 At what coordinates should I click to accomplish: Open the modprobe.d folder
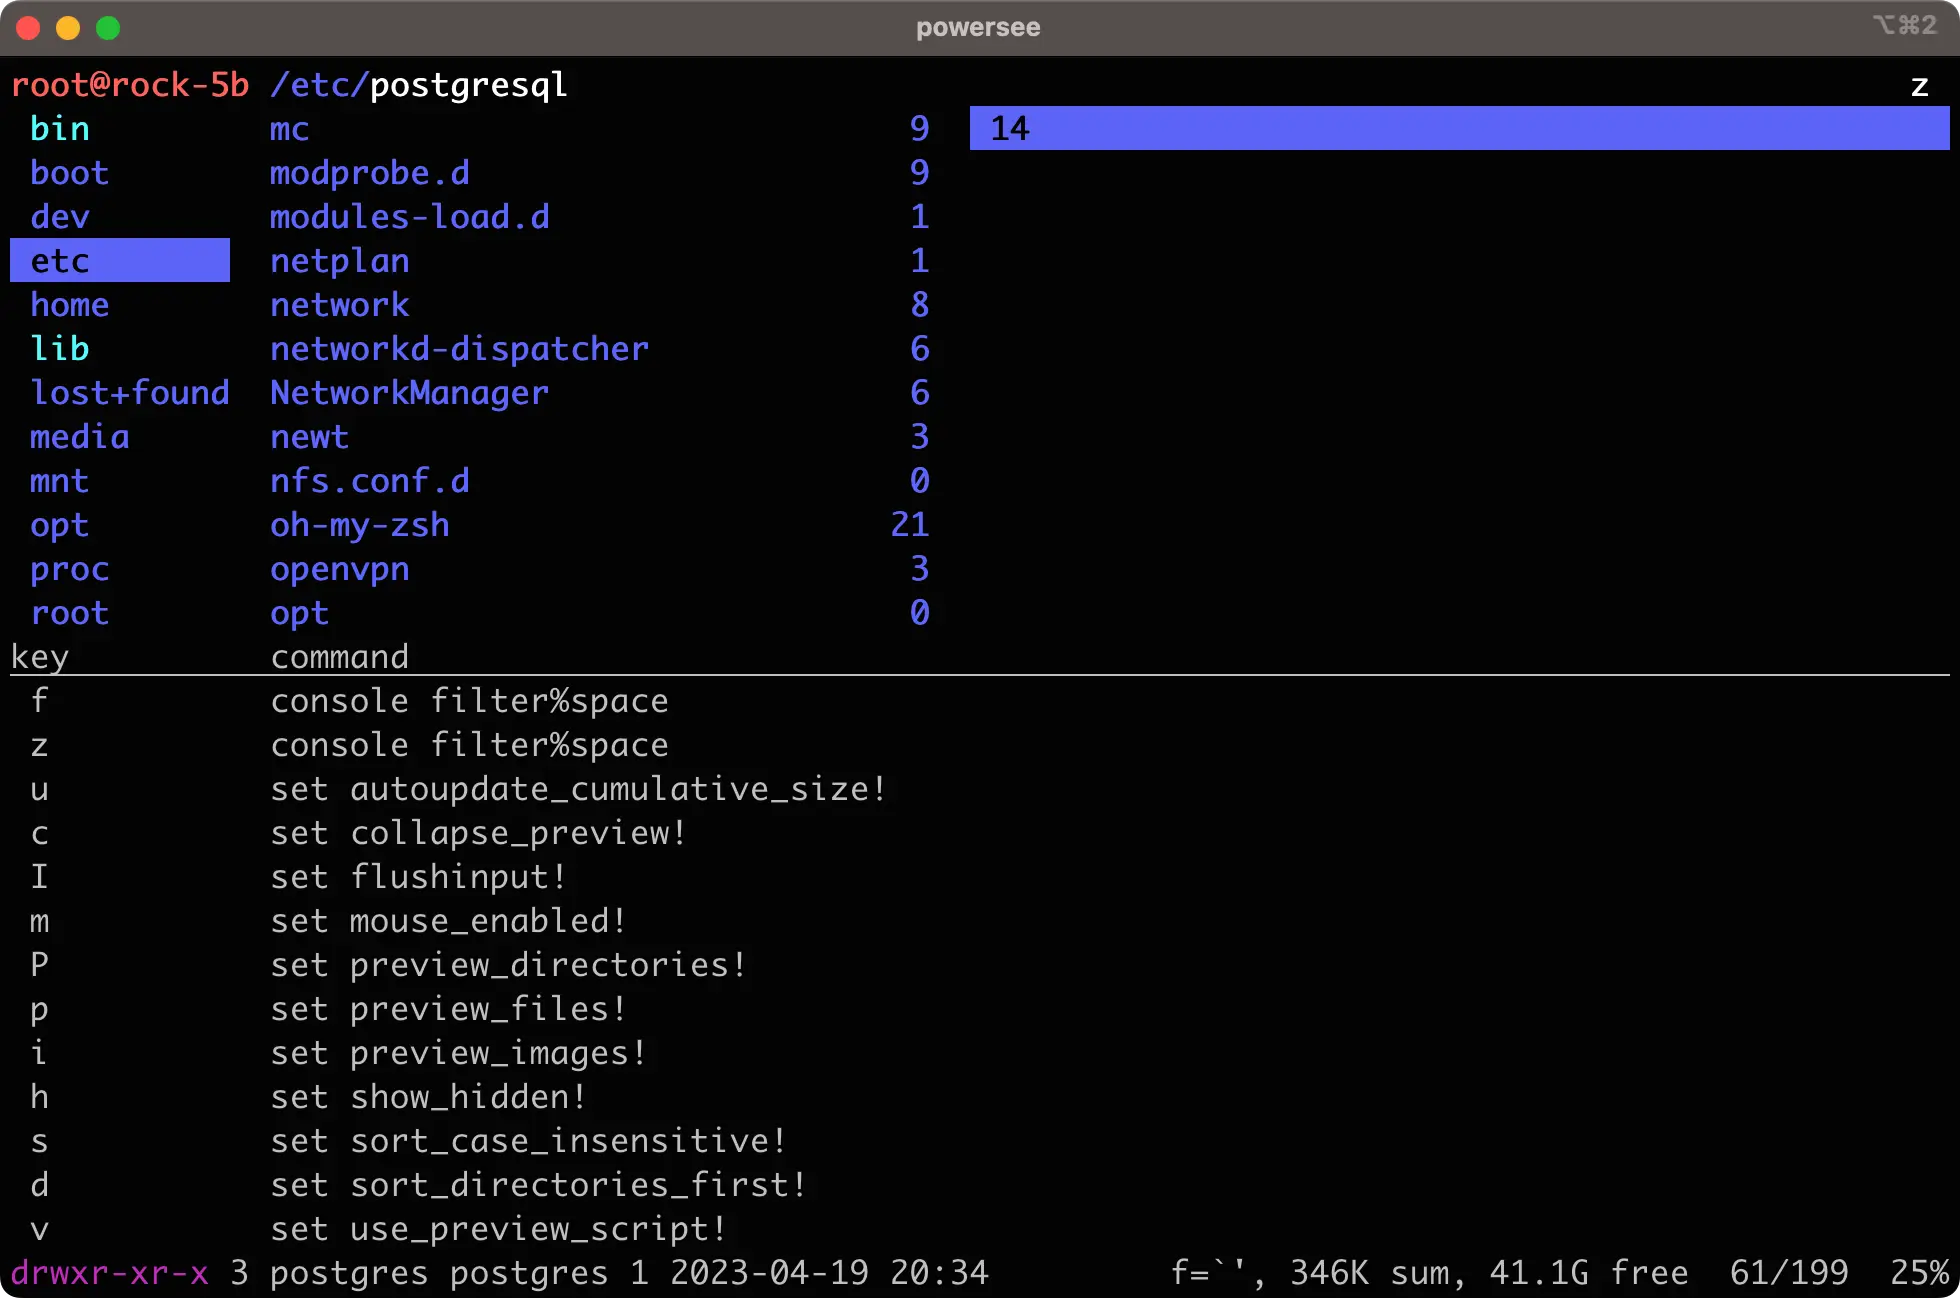[x=370, y=173]
